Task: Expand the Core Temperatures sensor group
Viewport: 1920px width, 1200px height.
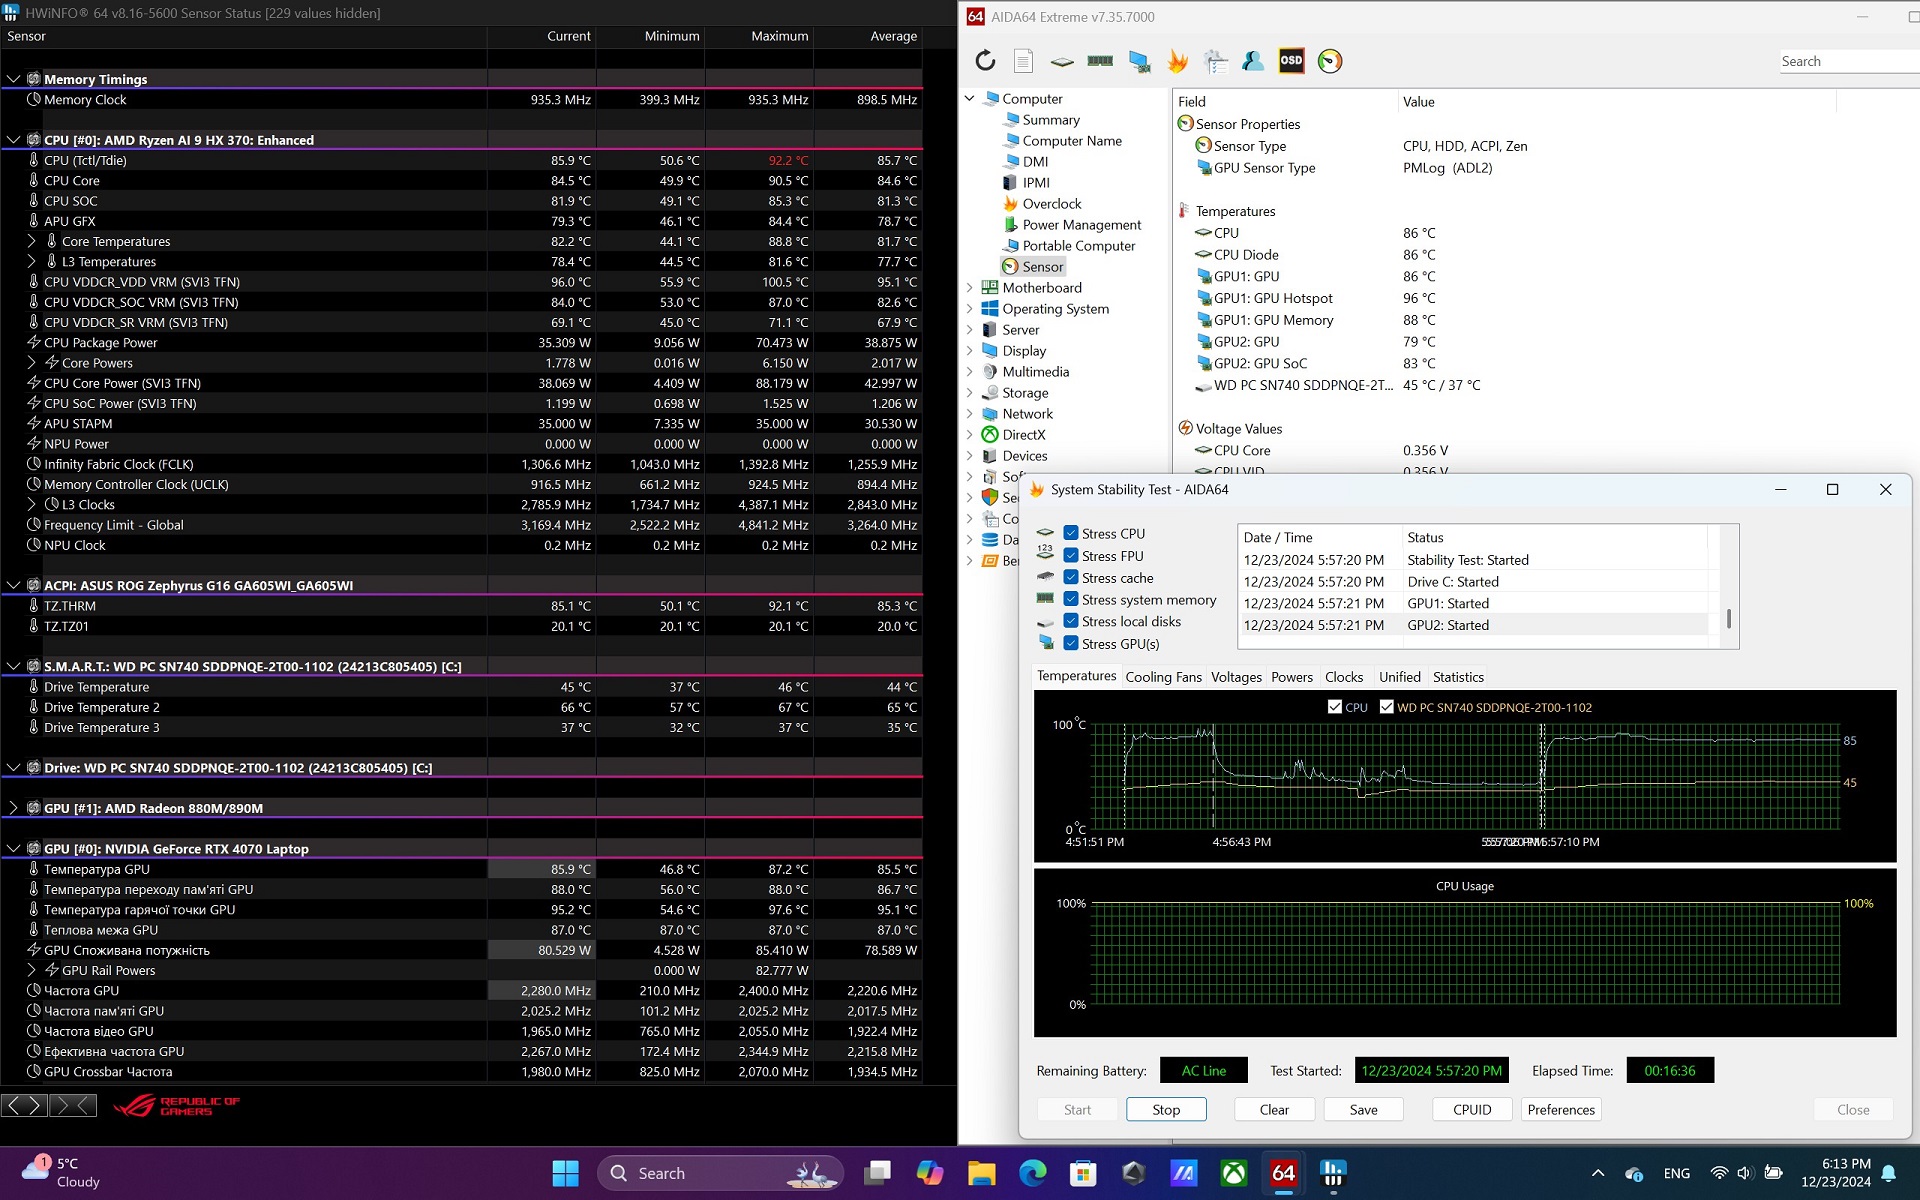Action: (x=31, y=241)
